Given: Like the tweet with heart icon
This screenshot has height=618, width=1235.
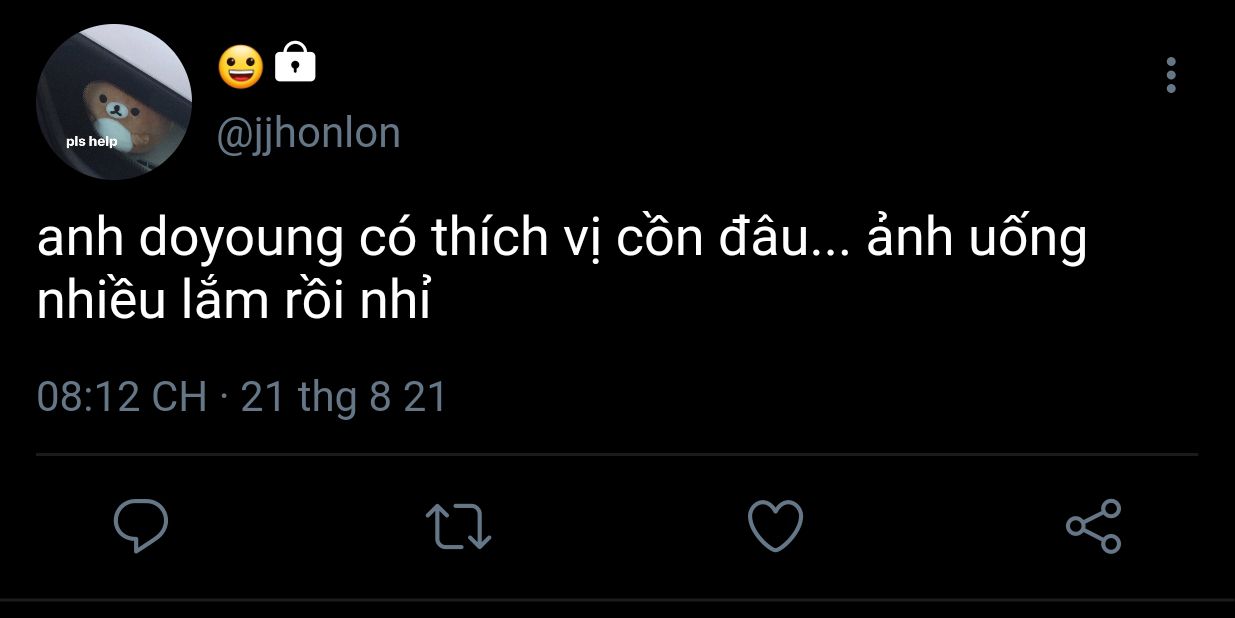Looking at the screenshot, I should [776, 526].
